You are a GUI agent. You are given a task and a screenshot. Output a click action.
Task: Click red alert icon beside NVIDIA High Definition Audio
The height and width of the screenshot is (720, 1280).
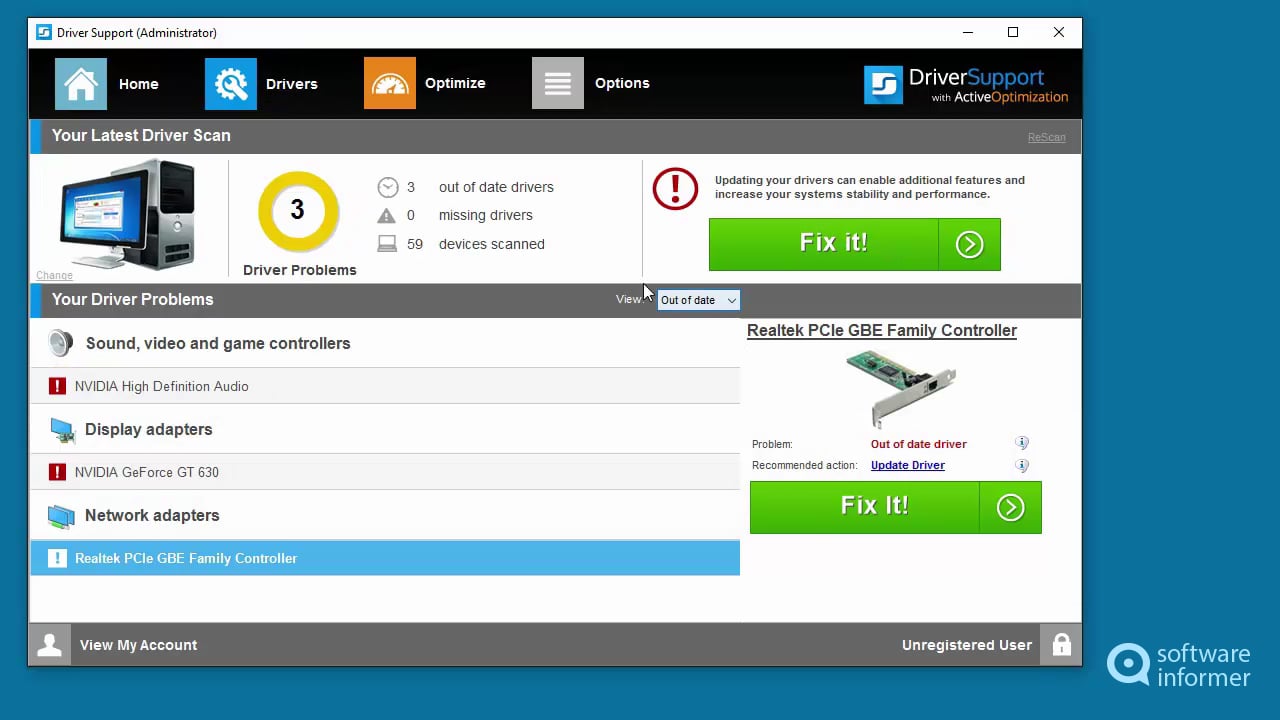(57, 386)
